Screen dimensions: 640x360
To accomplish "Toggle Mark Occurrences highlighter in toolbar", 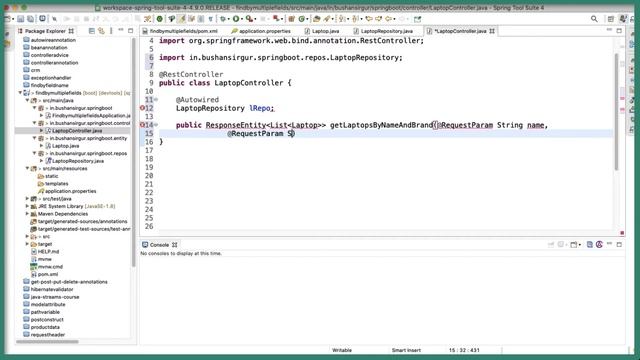I will click(181, 19).
